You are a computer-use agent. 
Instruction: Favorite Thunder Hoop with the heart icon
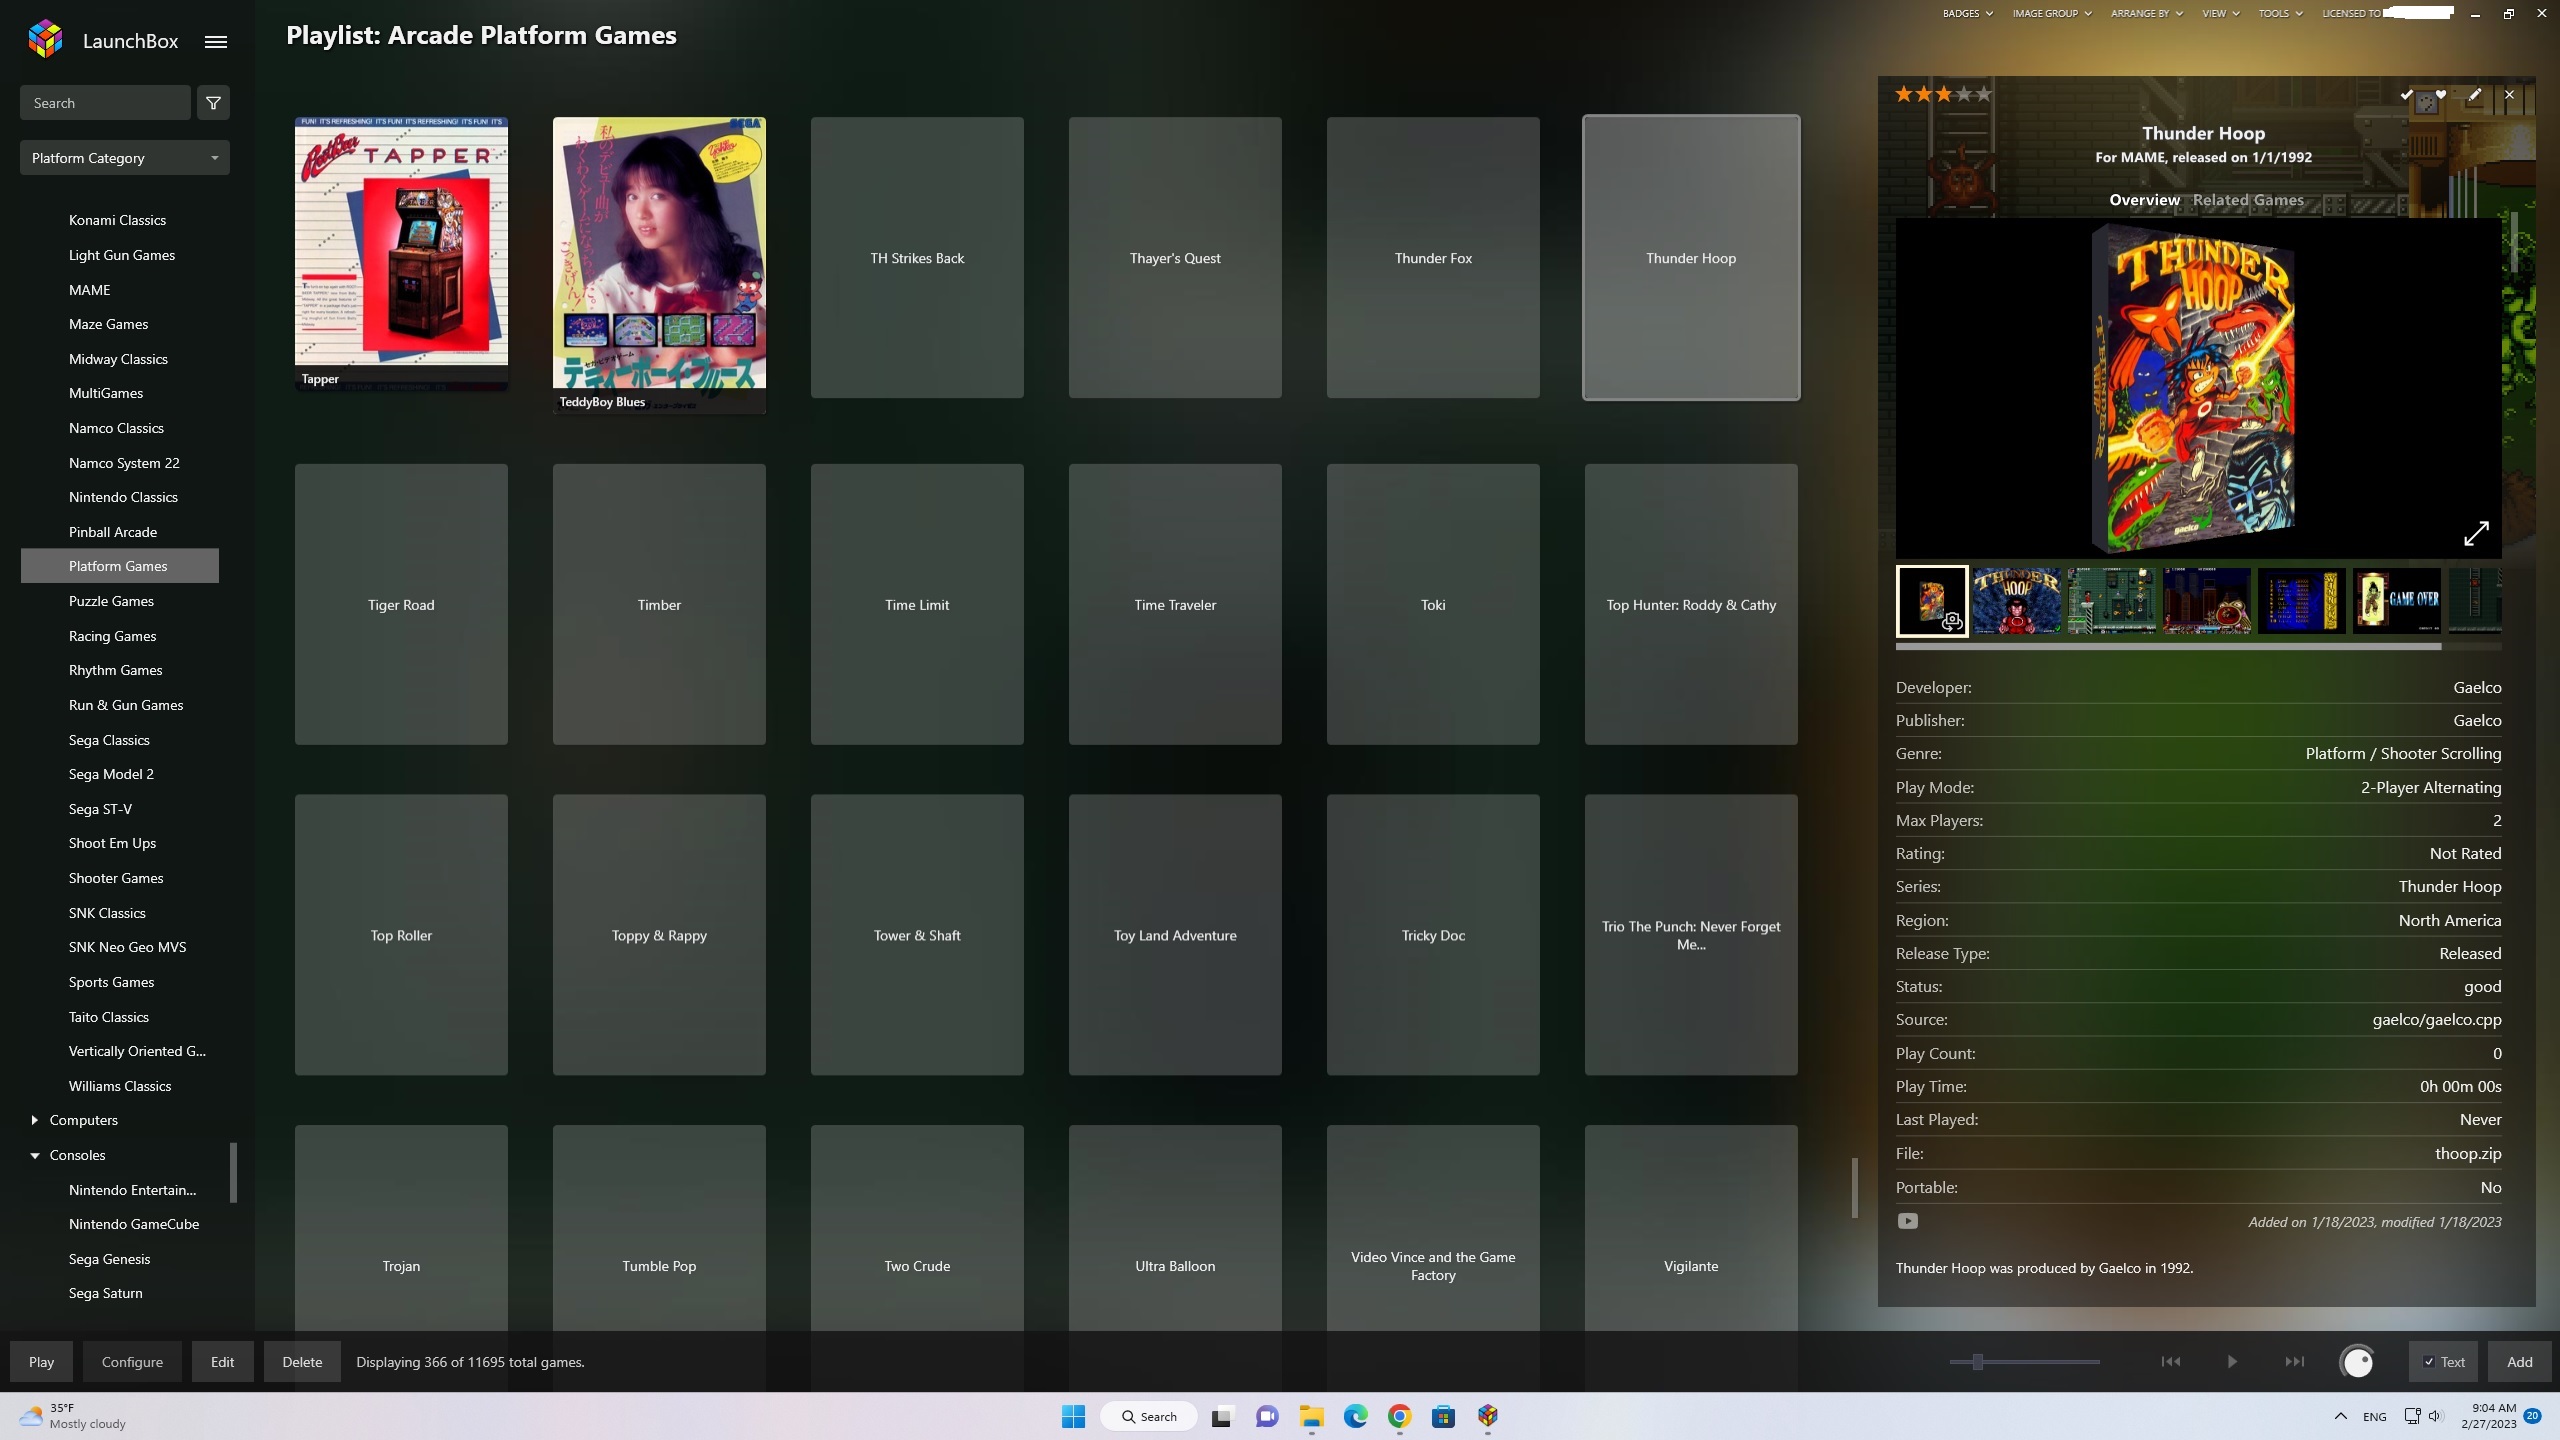pyautogui.click(x=2441, y=95)
